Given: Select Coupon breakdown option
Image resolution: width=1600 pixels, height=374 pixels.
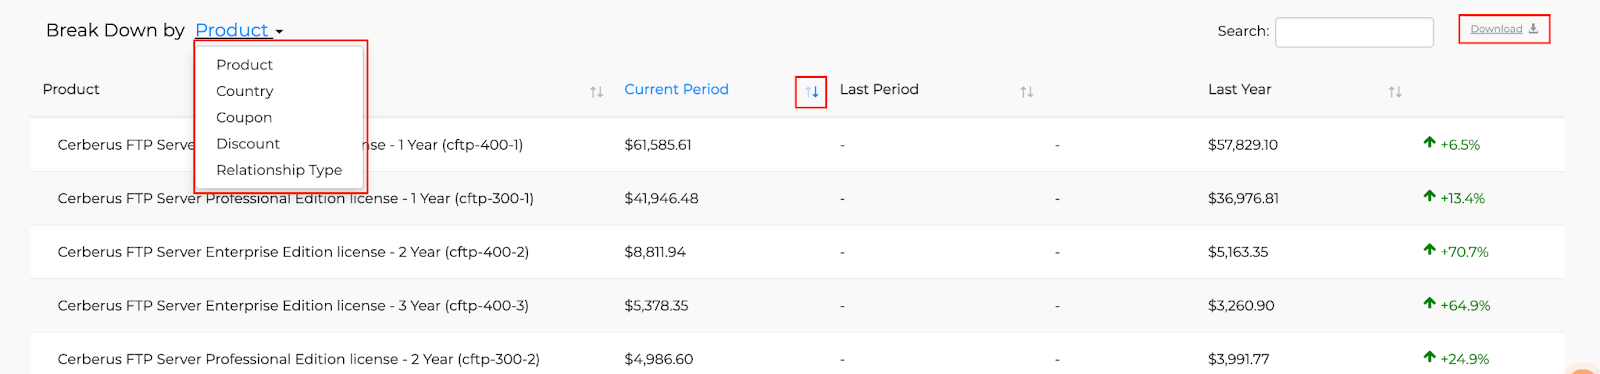Looking at the screenshot, I should [244, 117].
